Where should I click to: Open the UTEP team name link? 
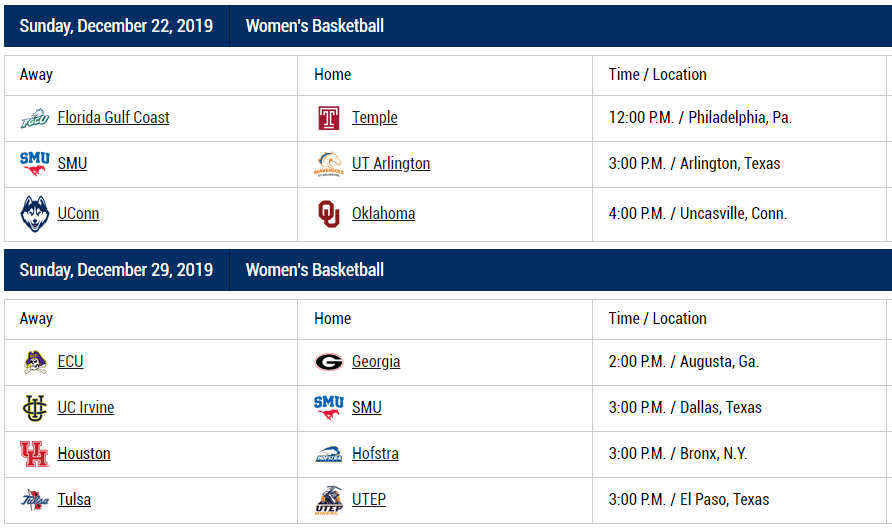[x=368, y=500]
